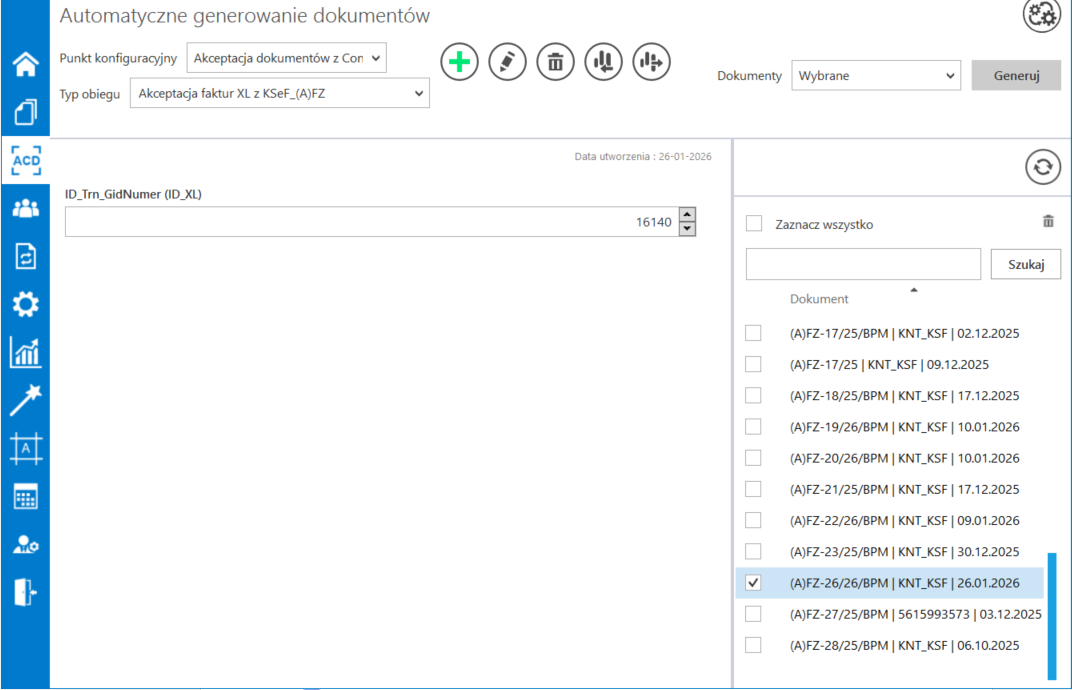Increase ID_Trn_GidNumer with up arrow

(686, 214)
